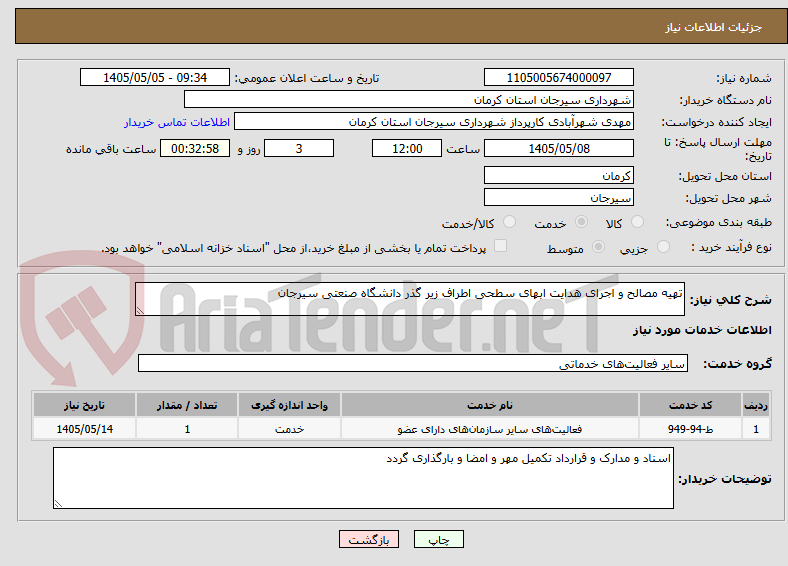This screenshot has width=788, height=566.
Task: Click the resize handle of the شرح کلی نیاز textarea
Action: (x=140, y=311)
